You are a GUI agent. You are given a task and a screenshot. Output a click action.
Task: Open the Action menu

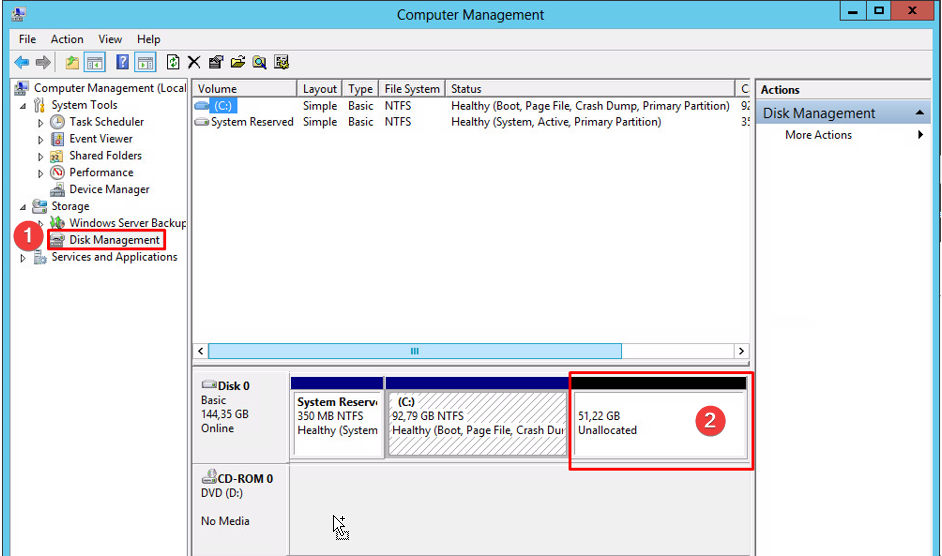[x=67, y=39]
